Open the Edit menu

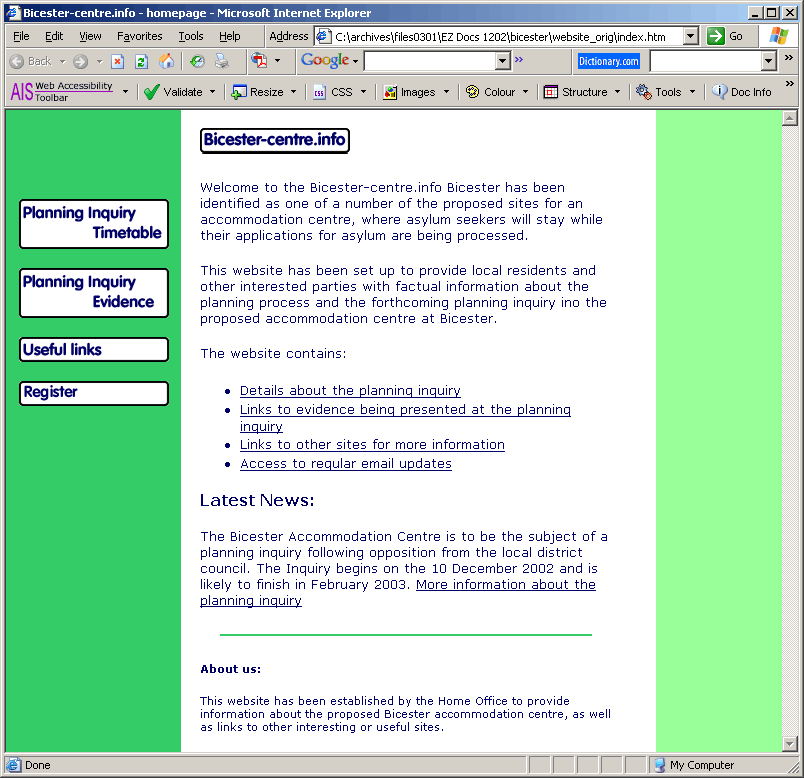coord(54,36)
